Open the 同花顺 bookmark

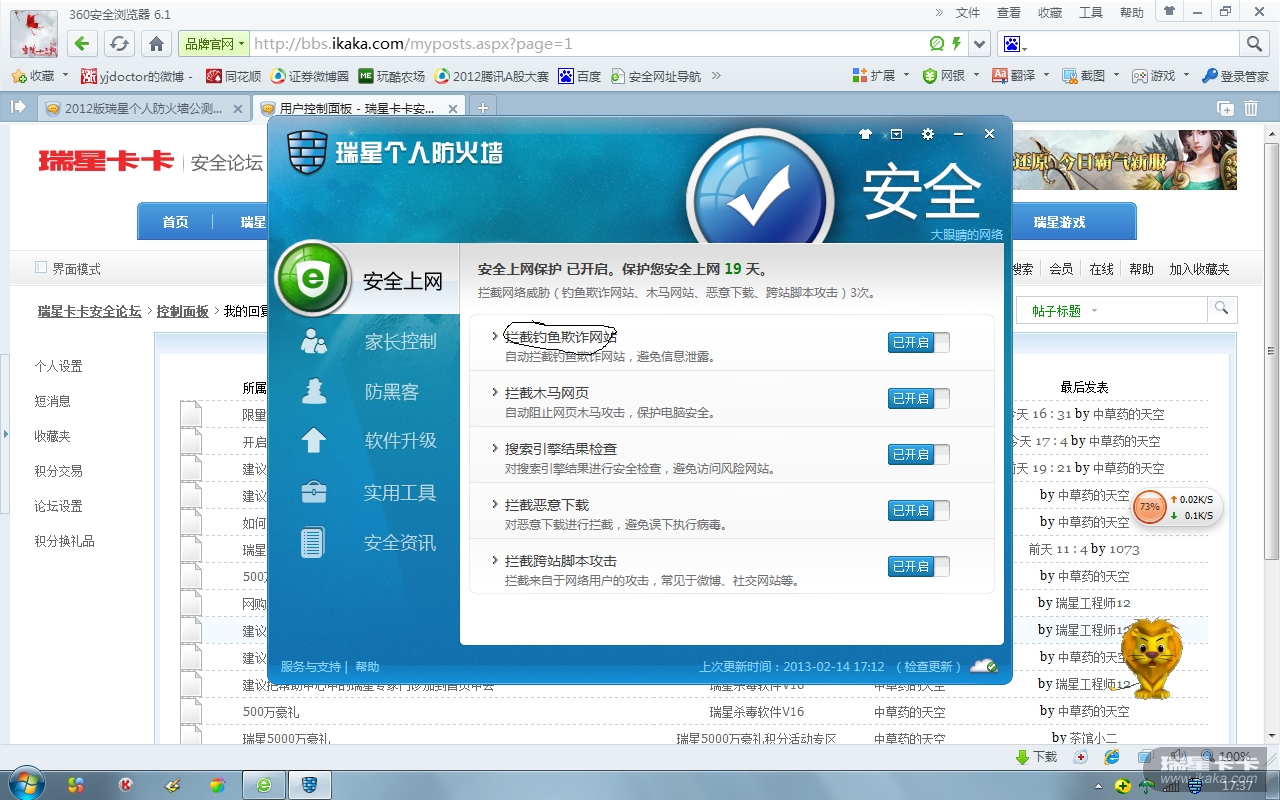pyautogui.click(x=233, y=76)
